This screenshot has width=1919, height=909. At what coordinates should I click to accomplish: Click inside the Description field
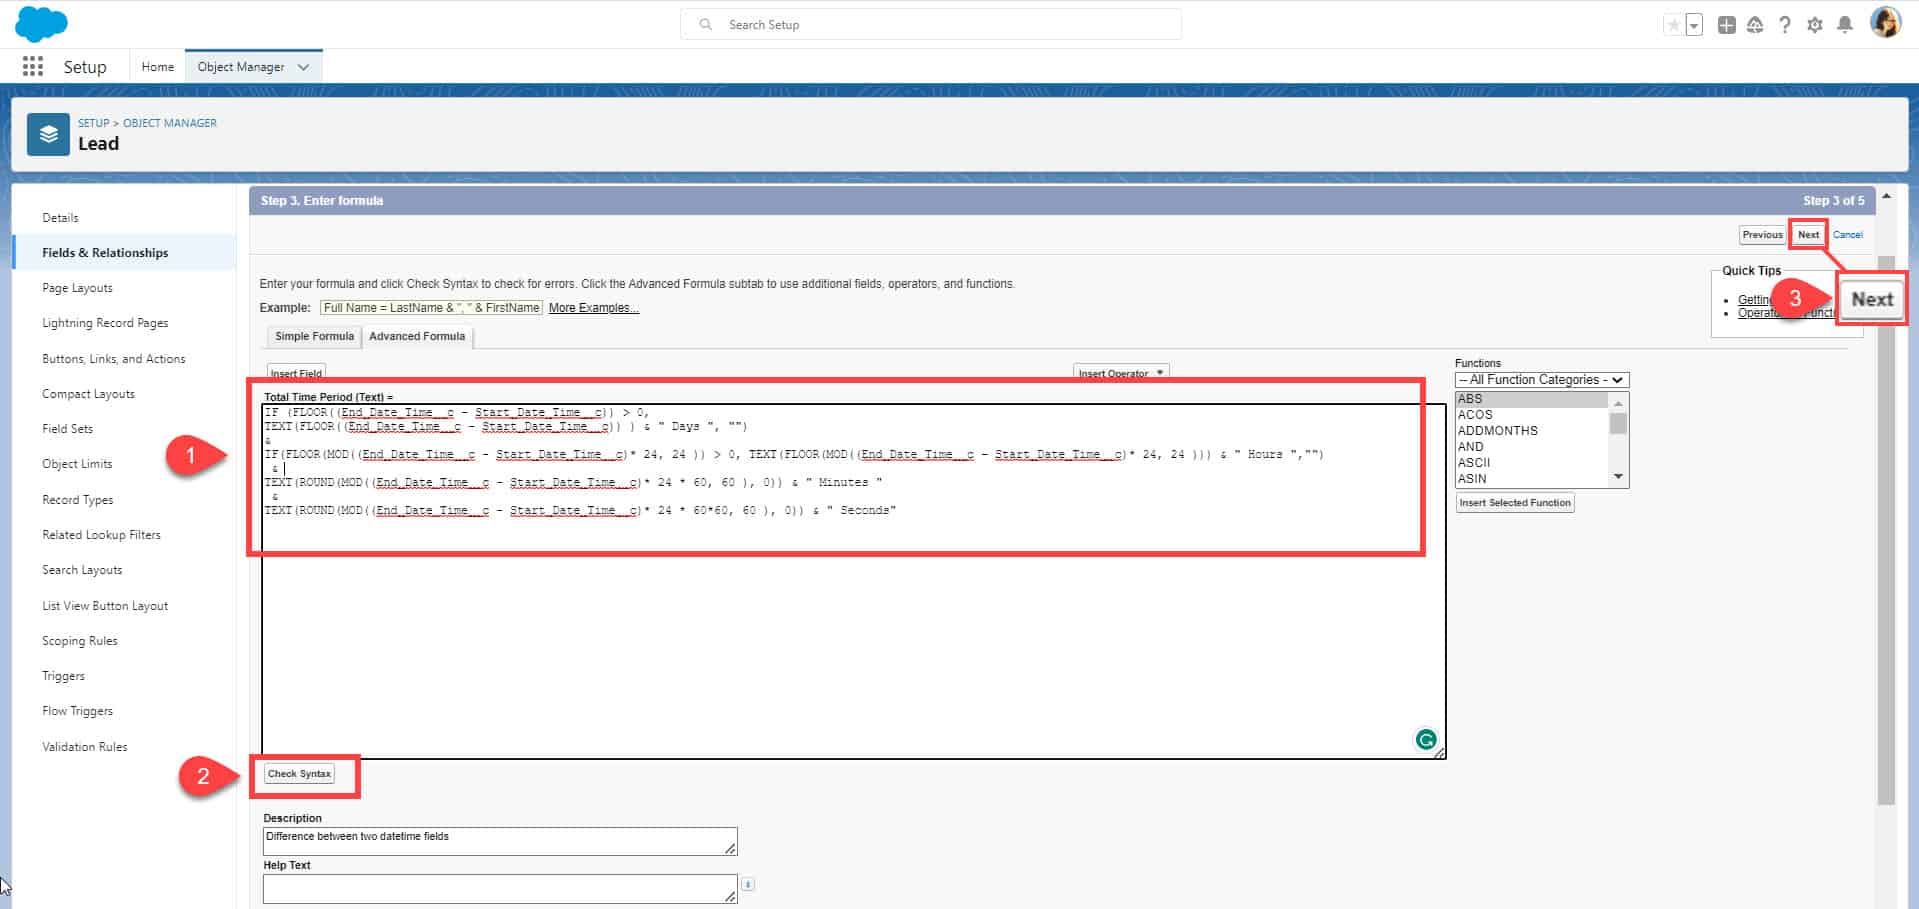[x=498, y=840]
